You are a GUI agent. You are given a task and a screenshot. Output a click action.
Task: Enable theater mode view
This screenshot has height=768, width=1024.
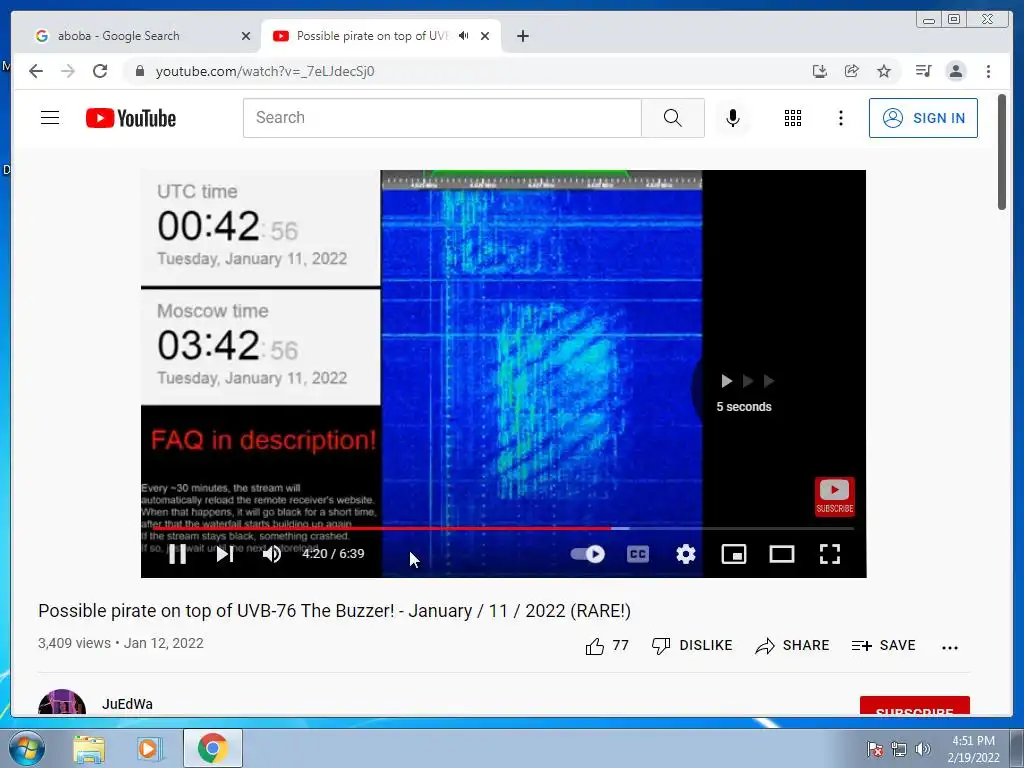782,554
